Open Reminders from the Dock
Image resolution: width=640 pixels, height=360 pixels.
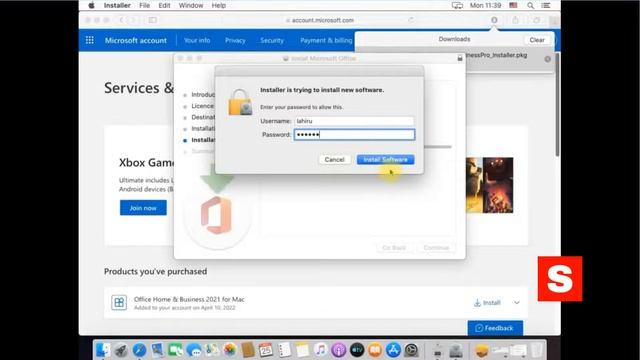coord(284,350)
